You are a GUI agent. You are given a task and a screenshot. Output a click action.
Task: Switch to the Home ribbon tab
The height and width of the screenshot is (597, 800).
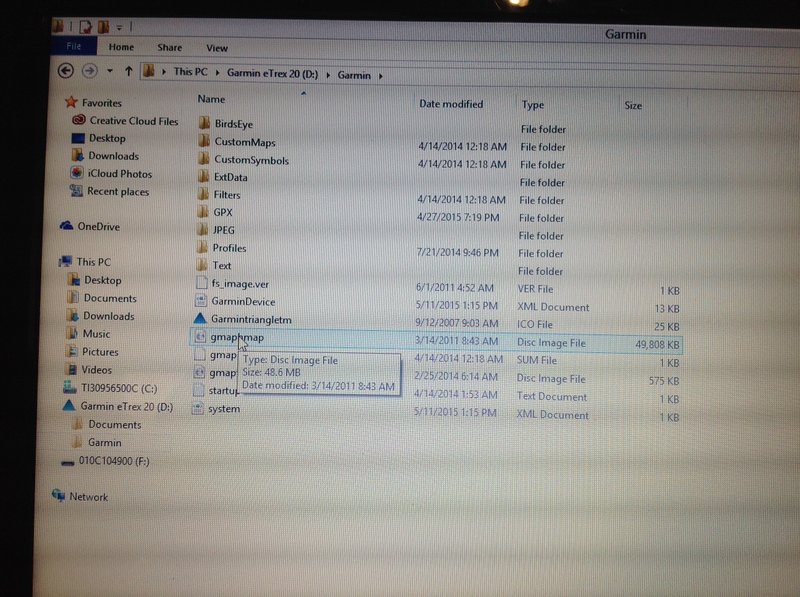click(x=121, y=47)
